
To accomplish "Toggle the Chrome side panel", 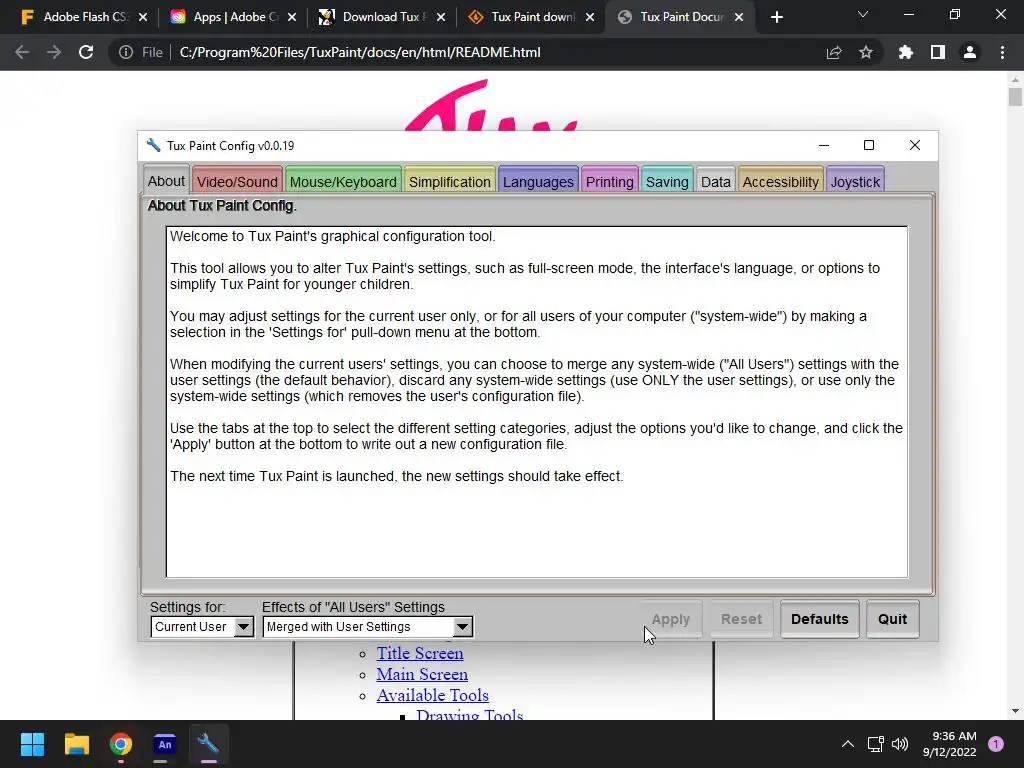I will pyautogui.click(x=938, y=52).
